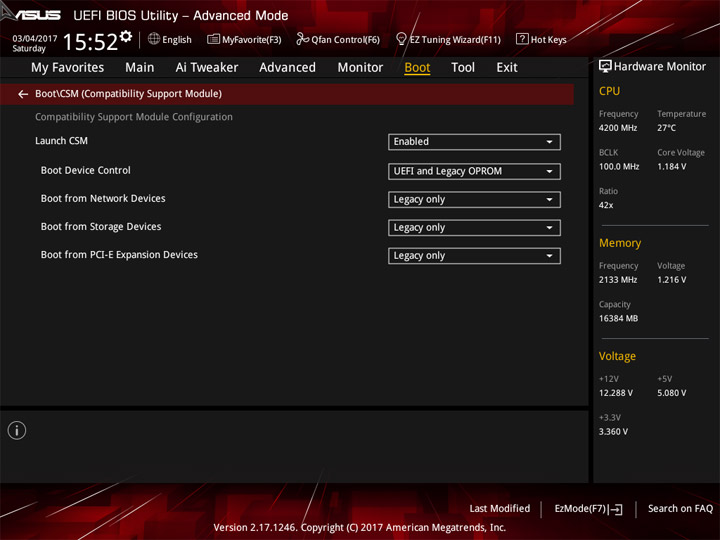Screen dimensions: 720x540
Task: Switch to the Monitor tab
Action: pyautogui.click(x=360, y=68)
